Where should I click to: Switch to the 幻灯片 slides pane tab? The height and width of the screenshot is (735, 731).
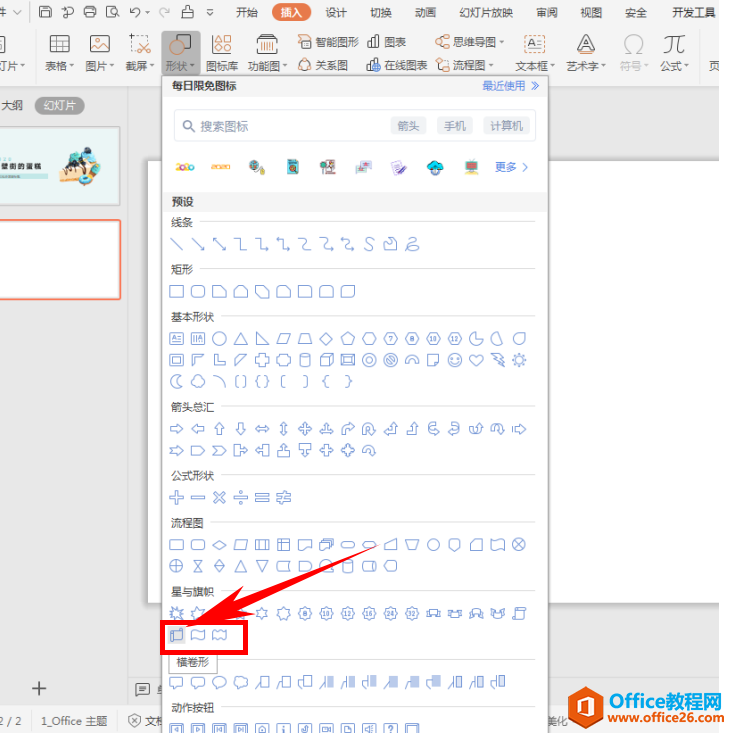[60, 105]
